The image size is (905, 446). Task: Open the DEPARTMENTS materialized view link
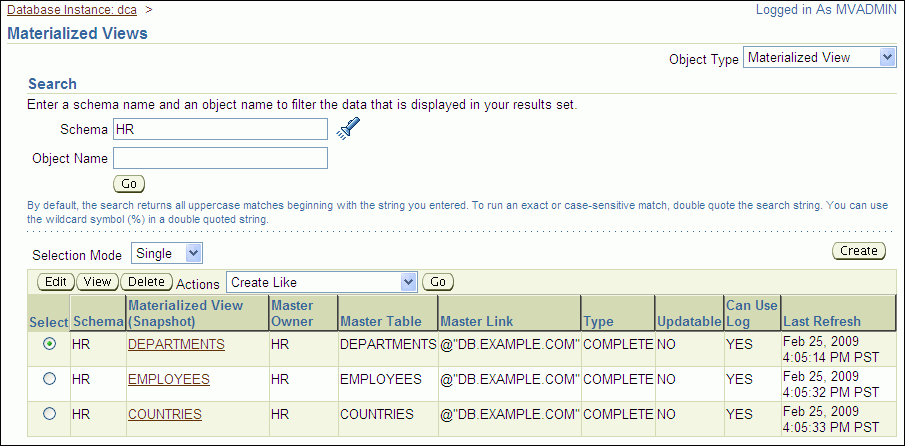coord(176,344)
